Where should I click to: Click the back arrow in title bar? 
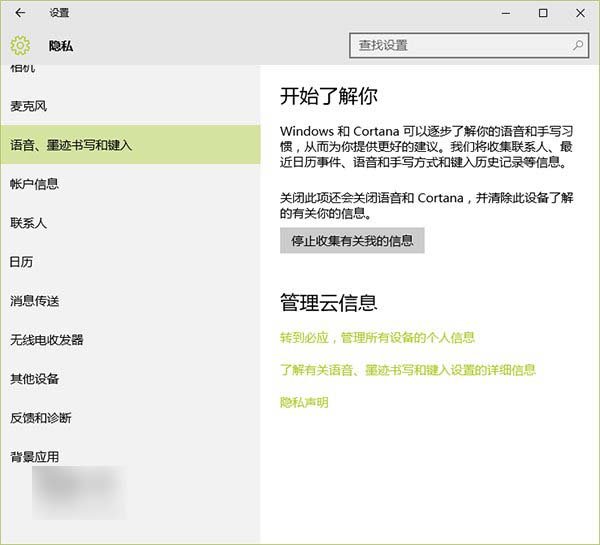click(x=20, y=13)
